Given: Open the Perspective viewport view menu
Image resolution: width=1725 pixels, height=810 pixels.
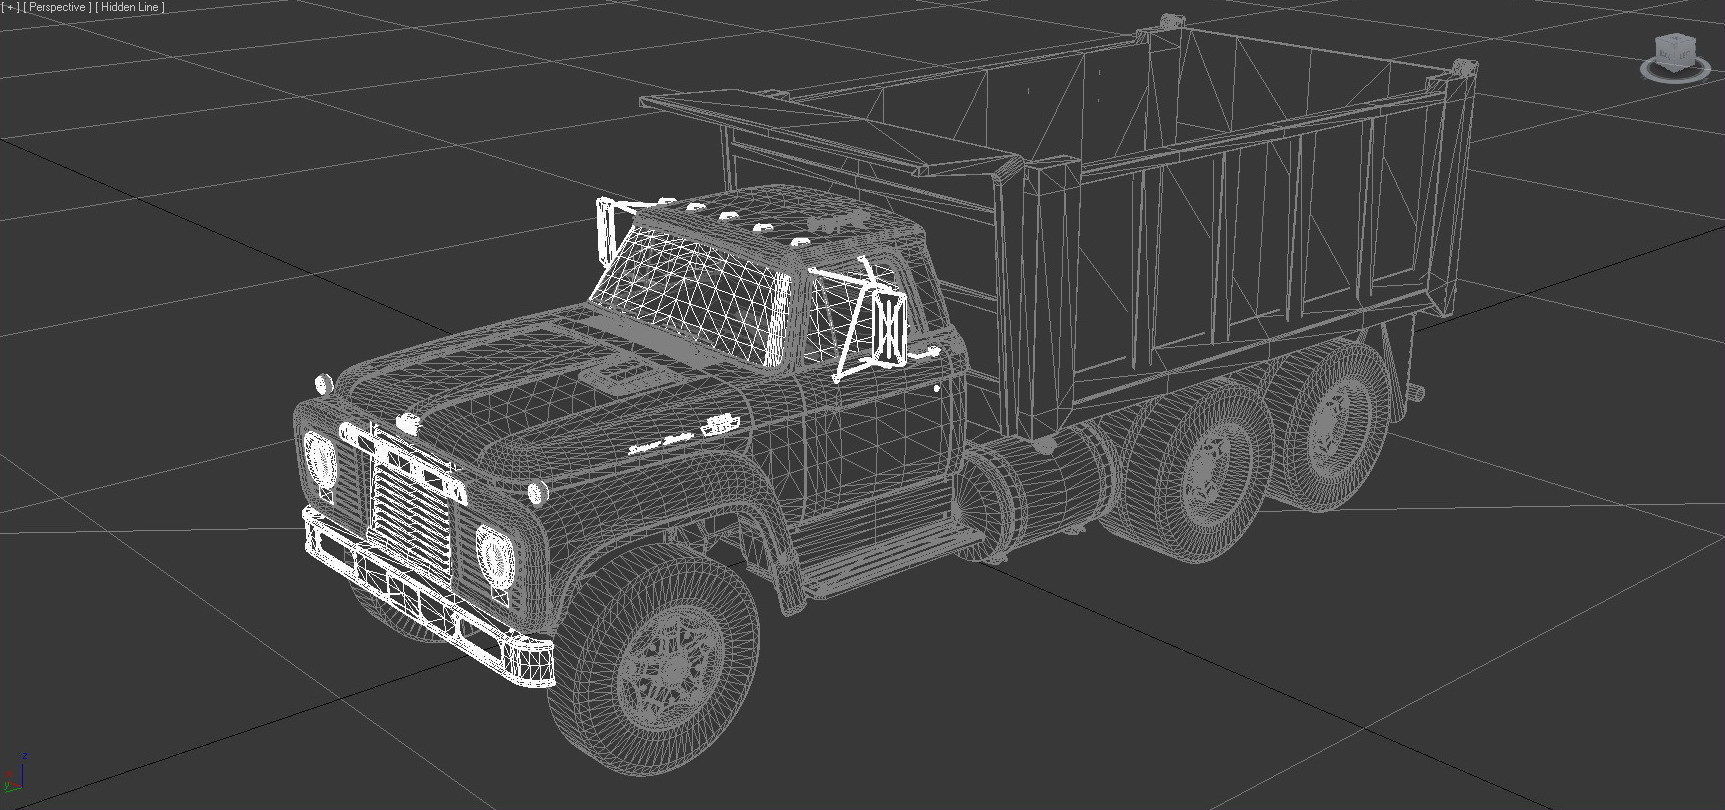Looking at the screenshot, I should 57,7.
